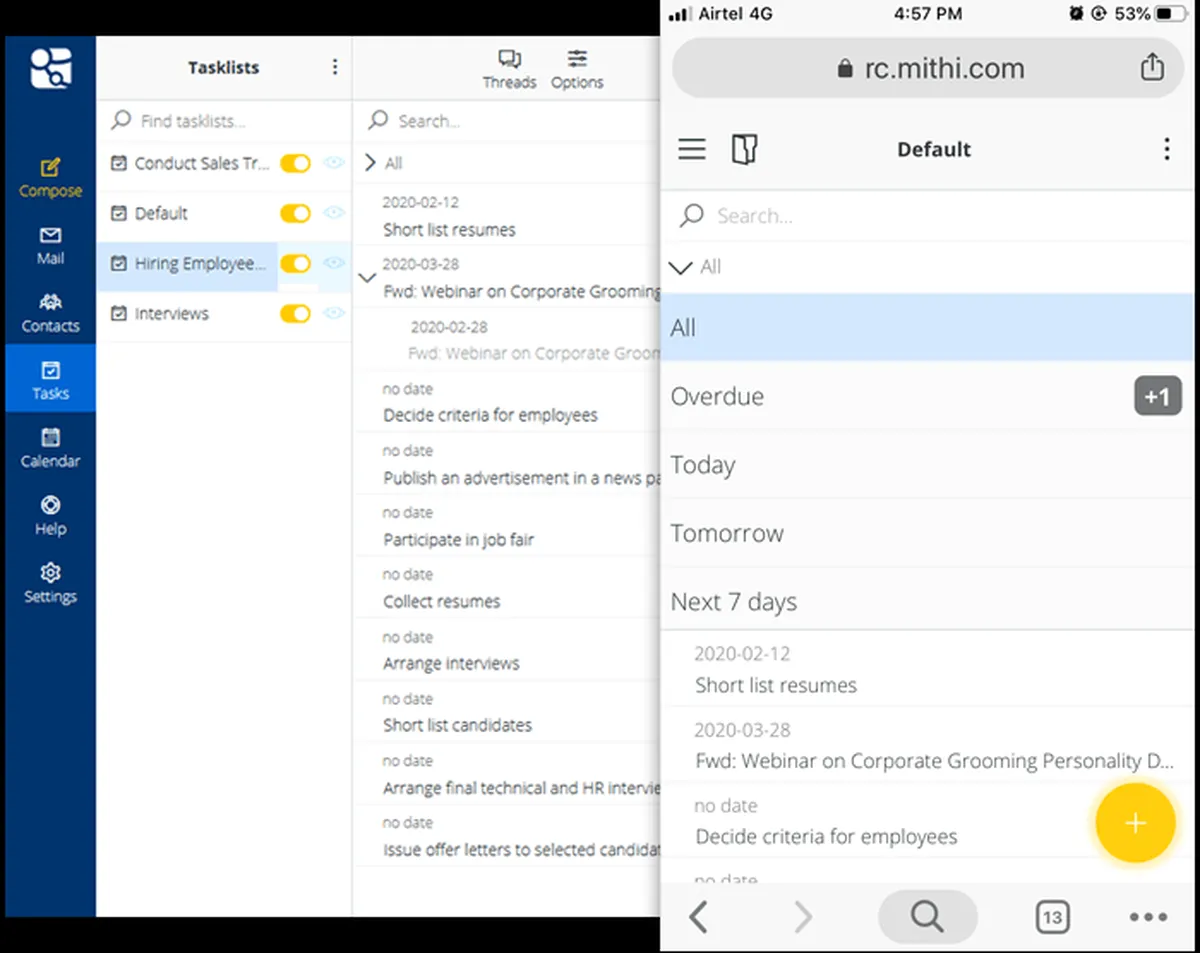Click the Find tasklists search field
The height and width of the screenshot is (953, 1200).
pyautogui.click(x=224, y=121)
